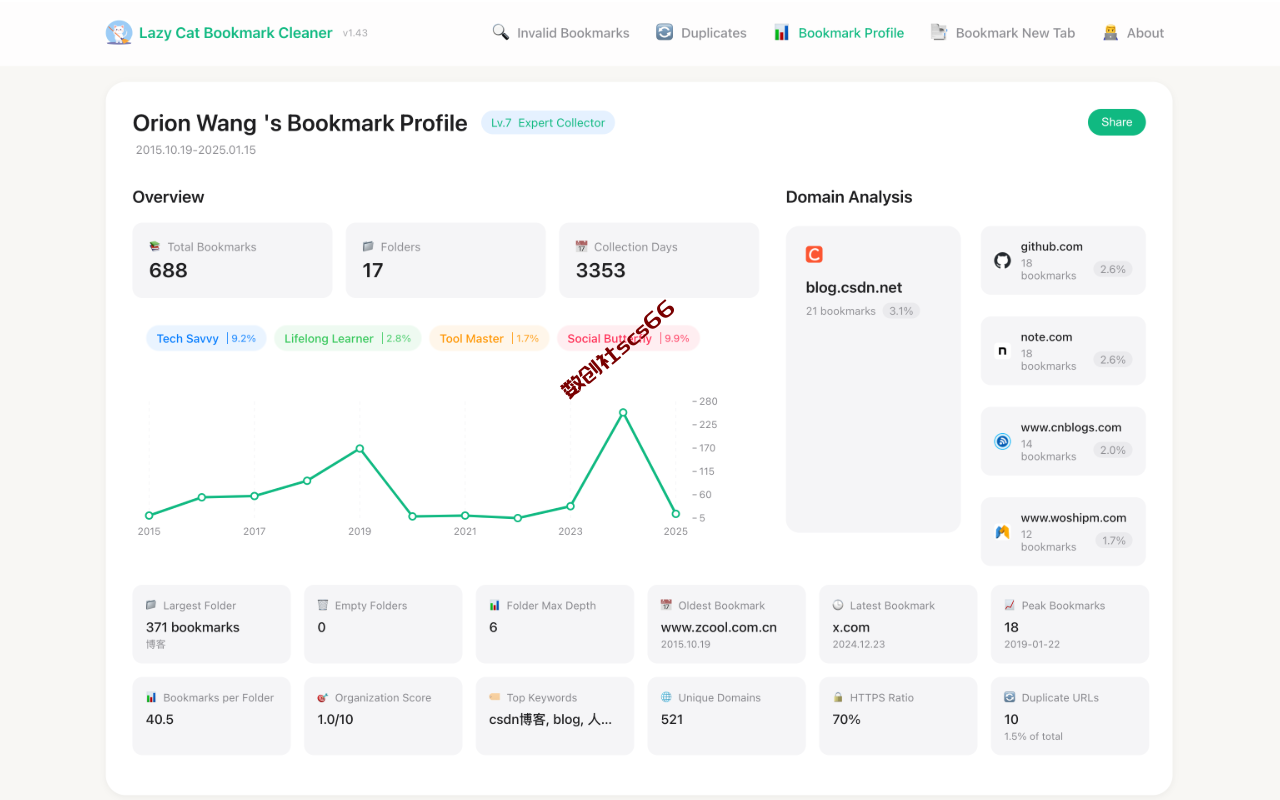Click the 2015 data point on chart
This screenshot has height=800, width=1280.
149,516
